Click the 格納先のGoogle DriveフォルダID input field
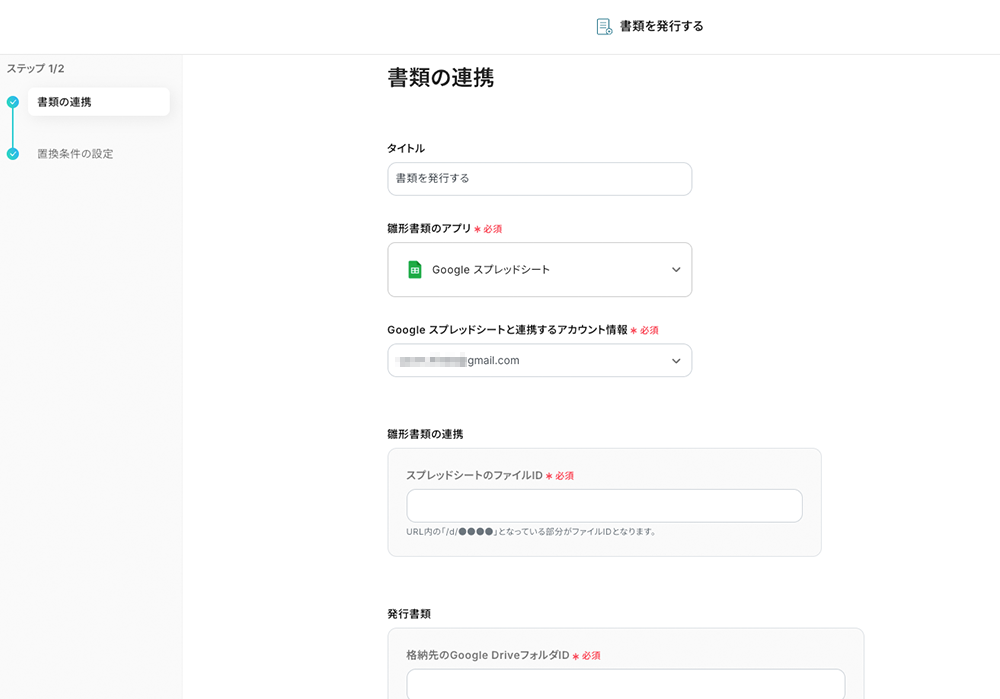This screenshot has height=699, width=1000. coord(626,684)
